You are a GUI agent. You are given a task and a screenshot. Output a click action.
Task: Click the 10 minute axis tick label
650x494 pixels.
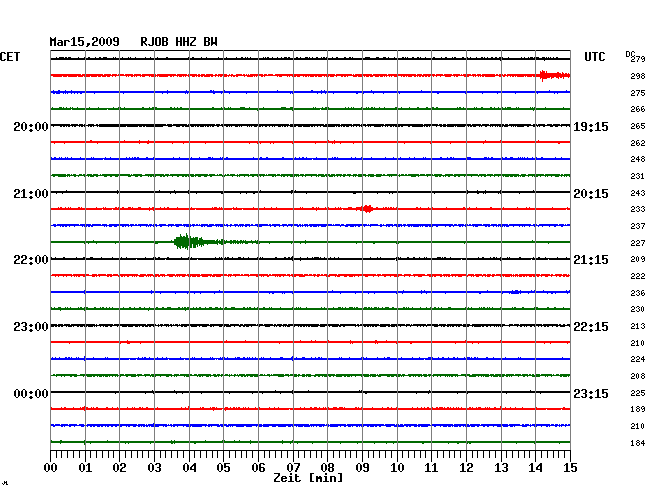click(x=397, y=468)
